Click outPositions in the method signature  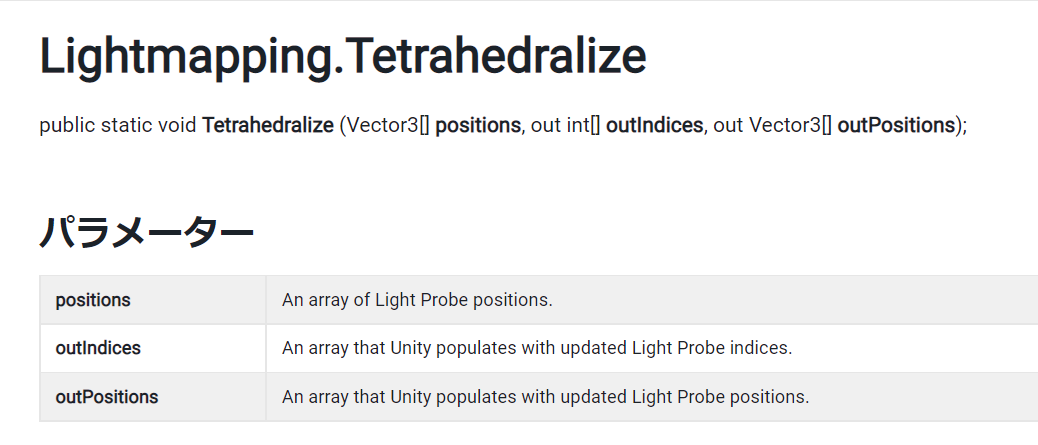point(896,124)
